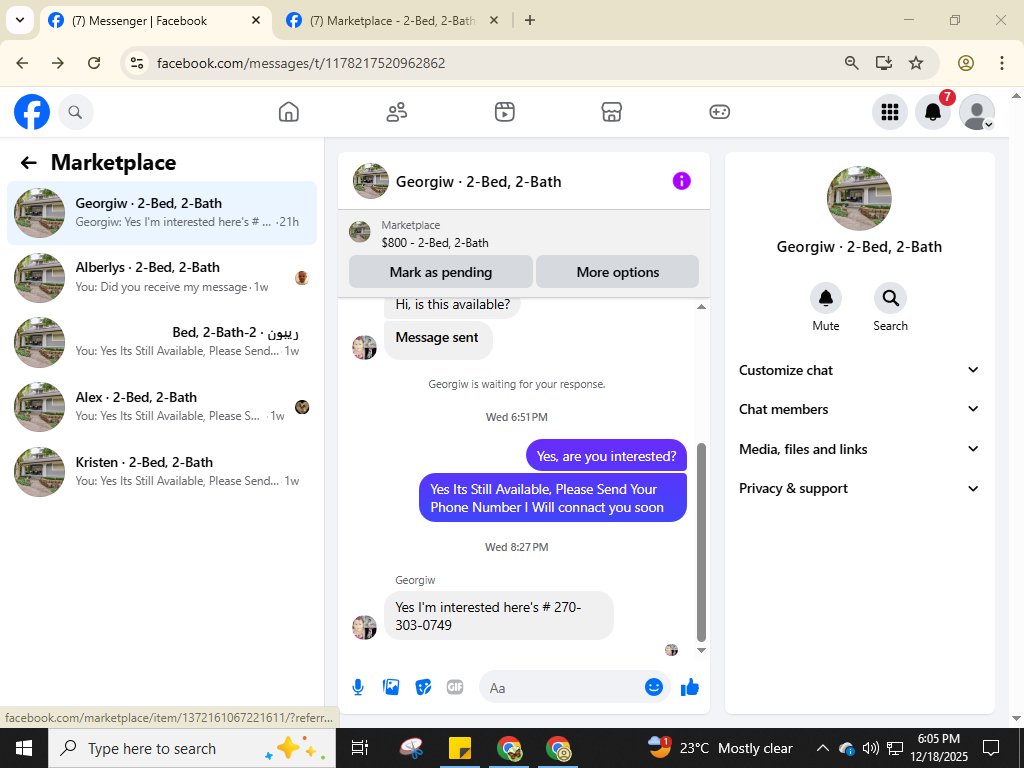Open Marketplace storefront icon in navigation
1024x768 pixels.
pos(611,112)
